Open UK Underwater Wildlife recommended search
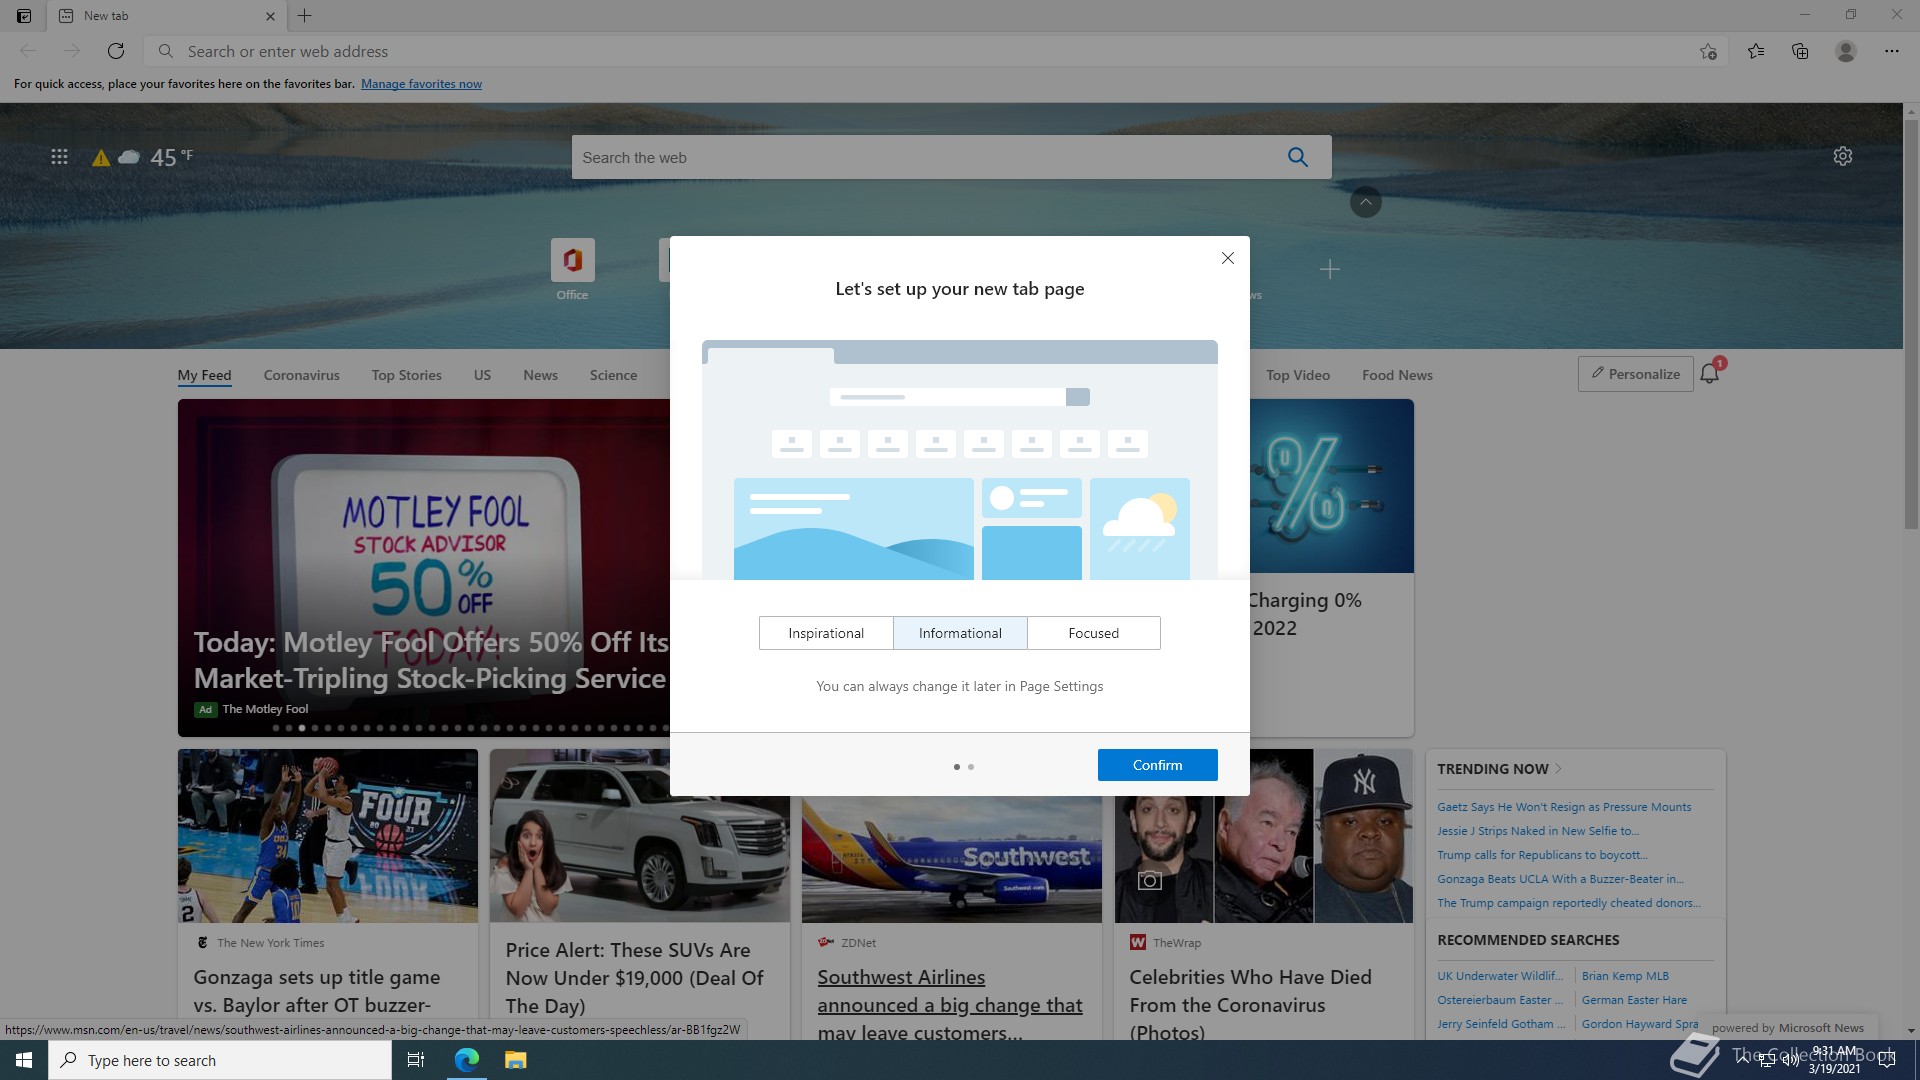The height and width of the screenshot is (1080, 1920). pyautogui.click(x=1500, y=976)
